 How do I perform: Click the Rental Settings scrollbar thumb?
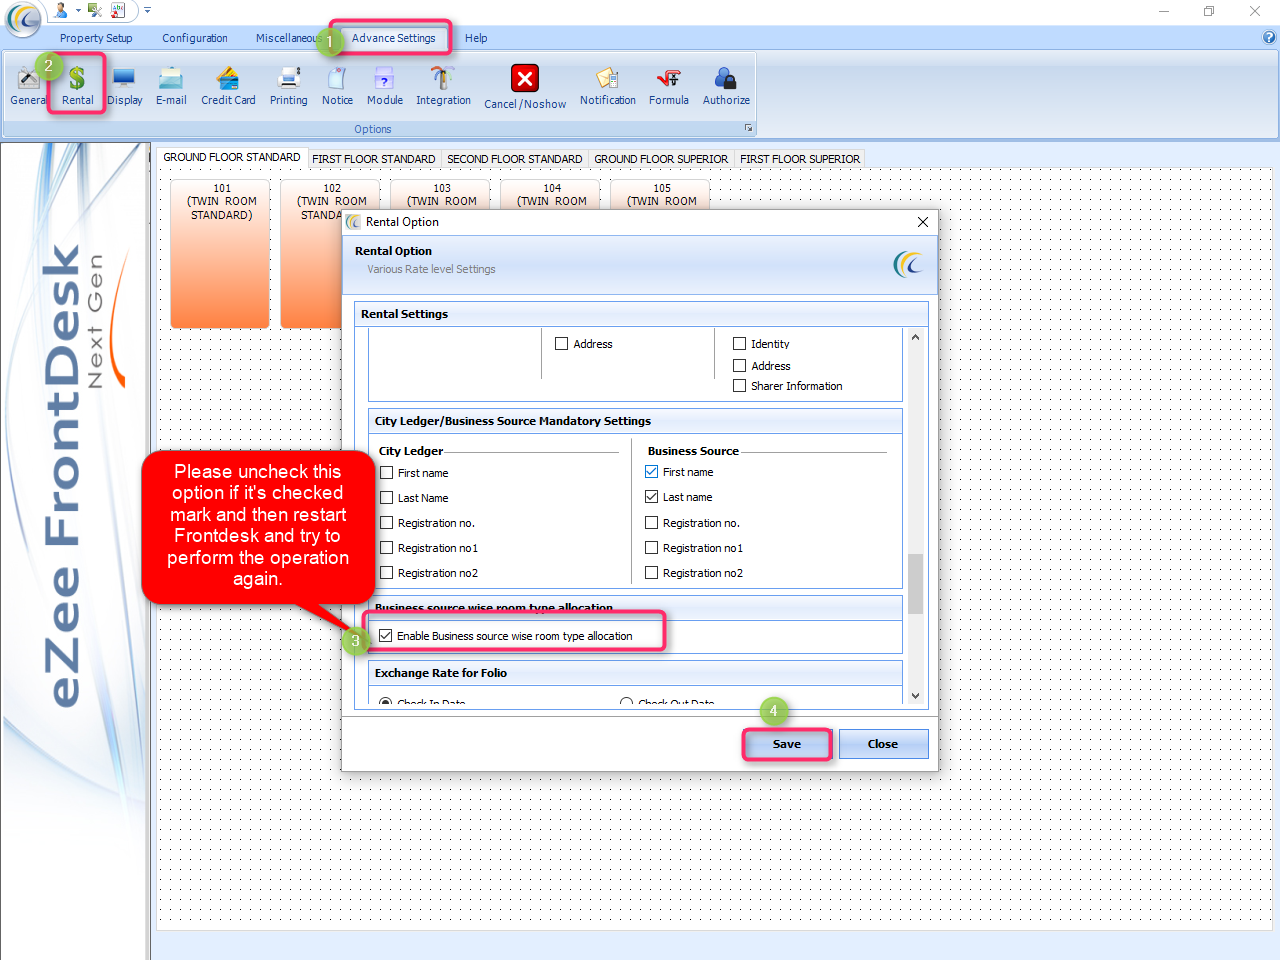pos(915,583)
